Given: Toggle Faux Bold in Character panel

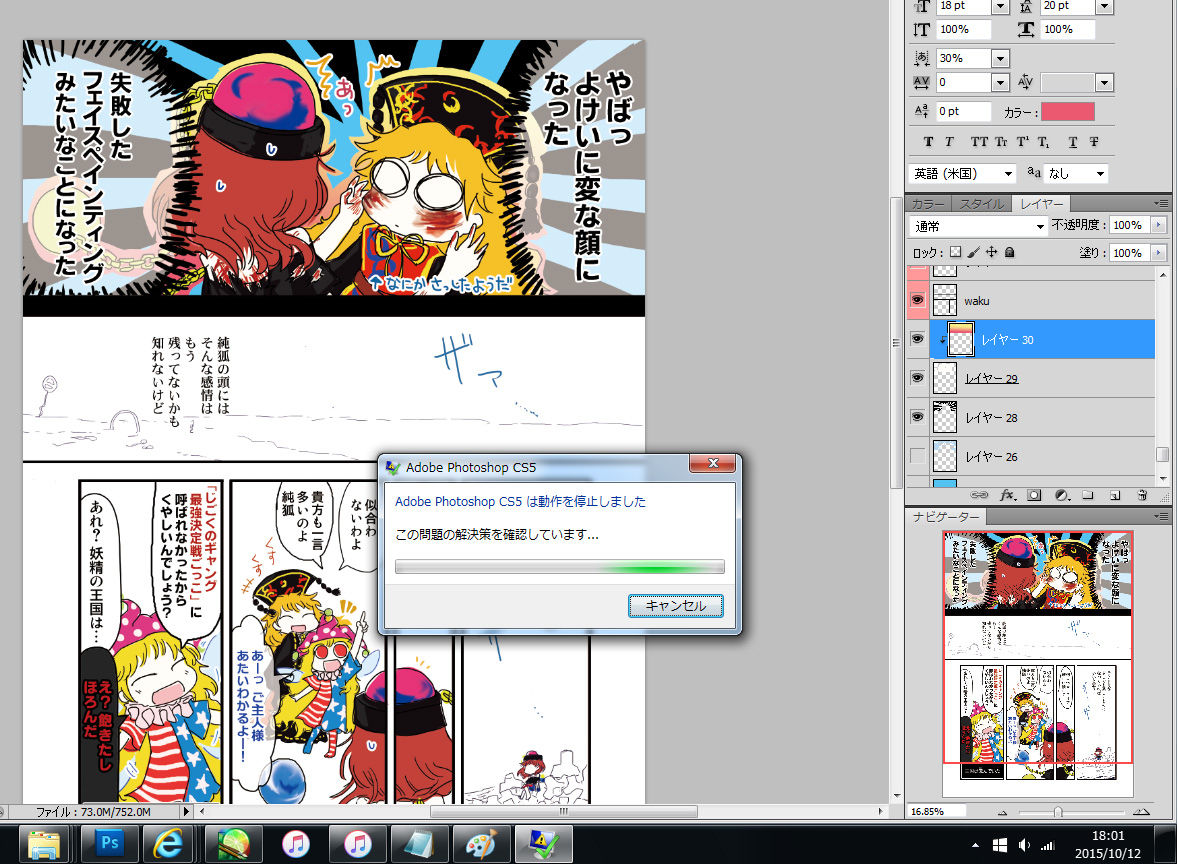Looking at the screenshot, I should click(929, 142).
